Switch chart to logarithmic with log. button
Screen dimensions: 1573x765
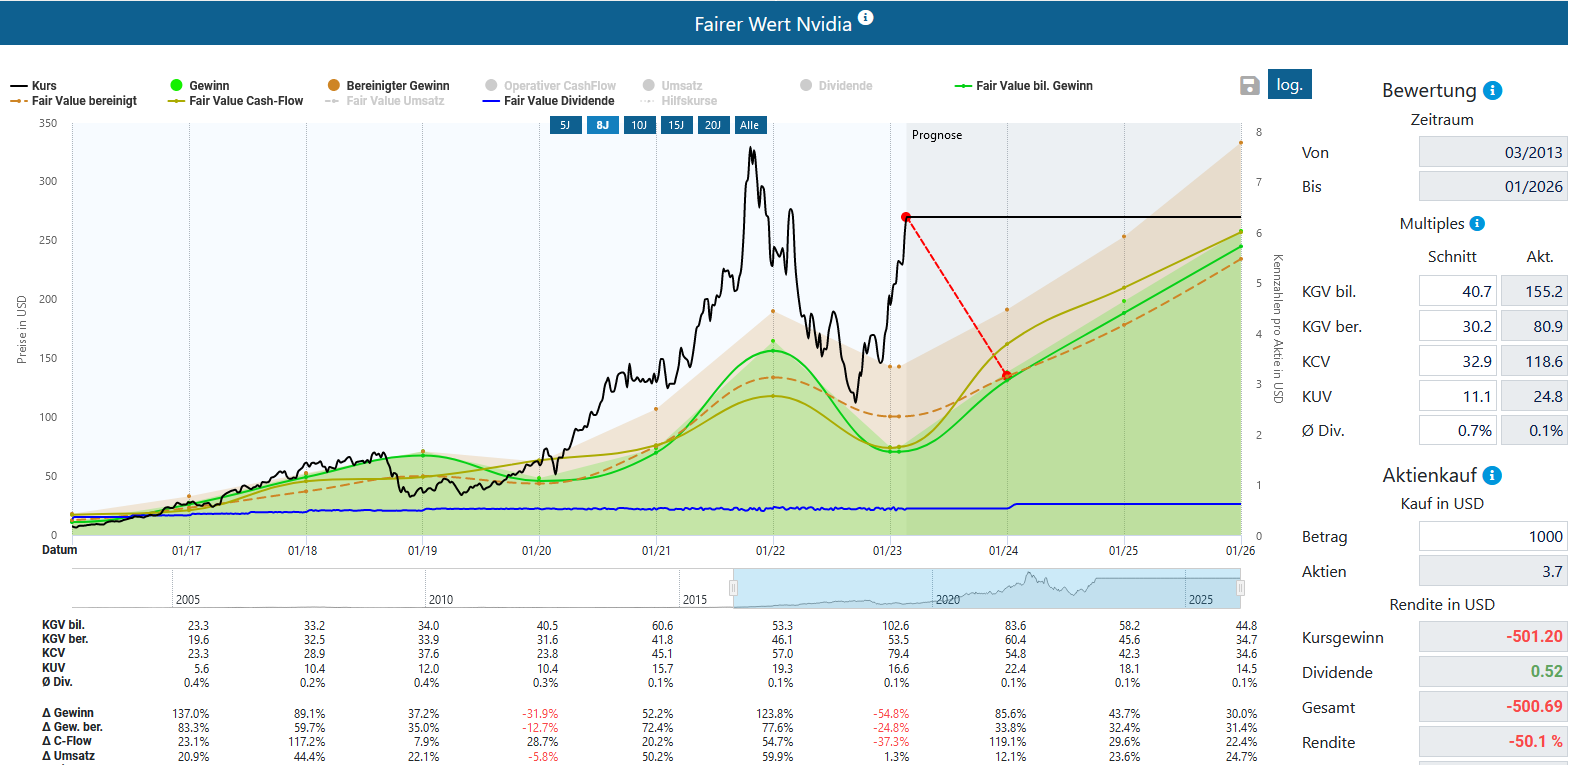click(x=1289, y=84)
